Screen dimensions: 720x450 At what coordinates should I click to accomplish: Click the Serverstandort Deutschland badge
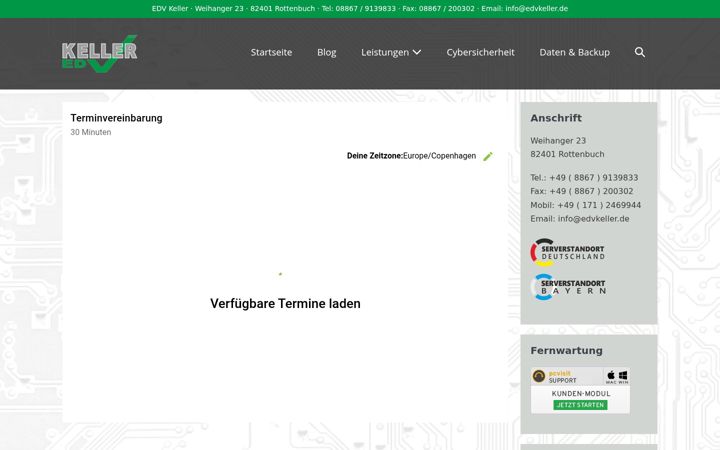pos(568,252)
